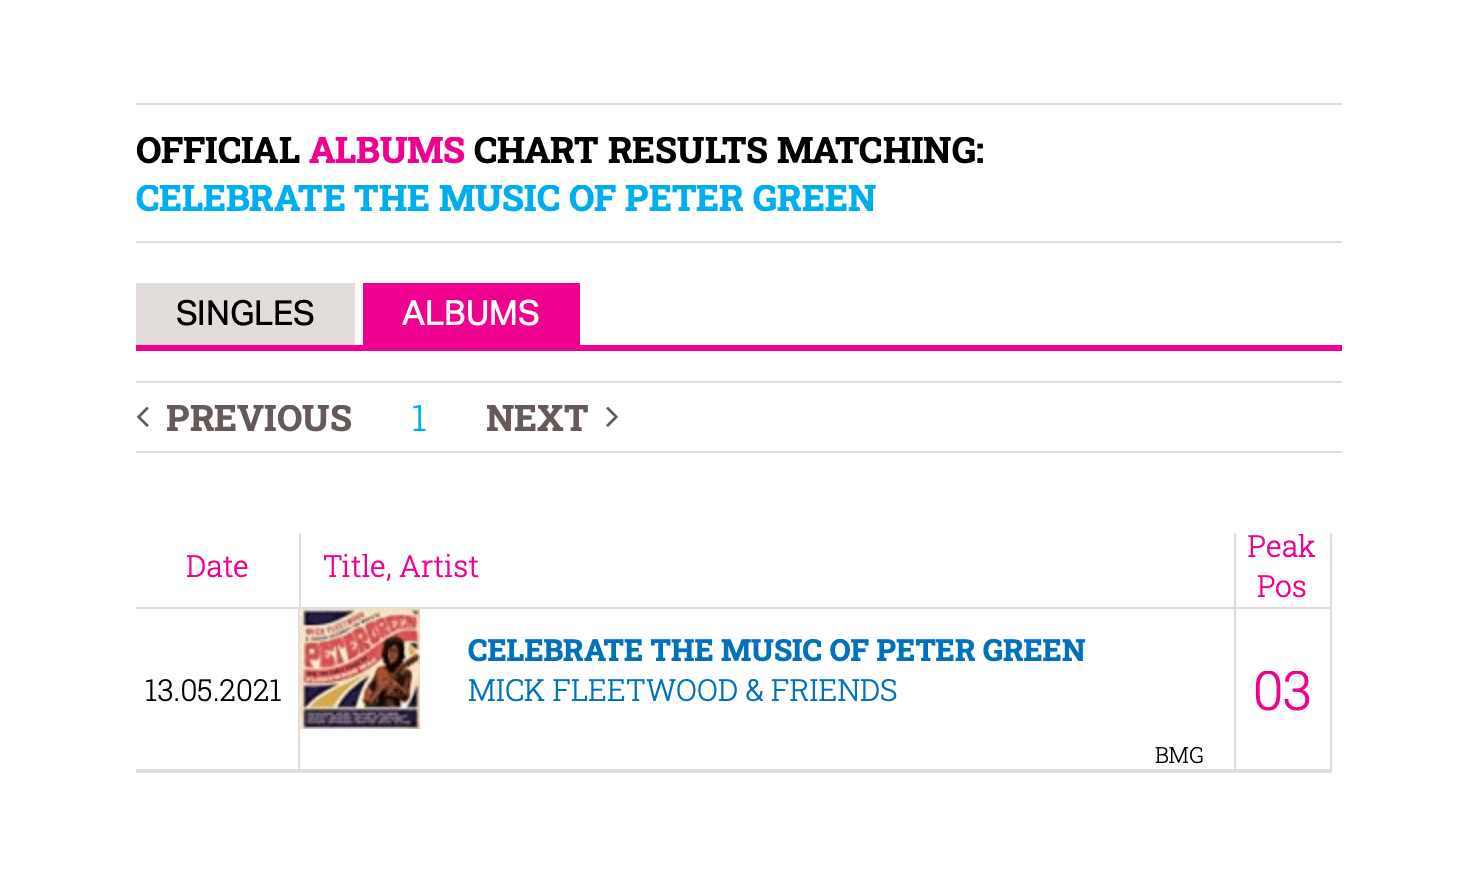
Task: Click the pink ALBUMS word in the heading
Action: pyautogui.click(x=387, y=150)
